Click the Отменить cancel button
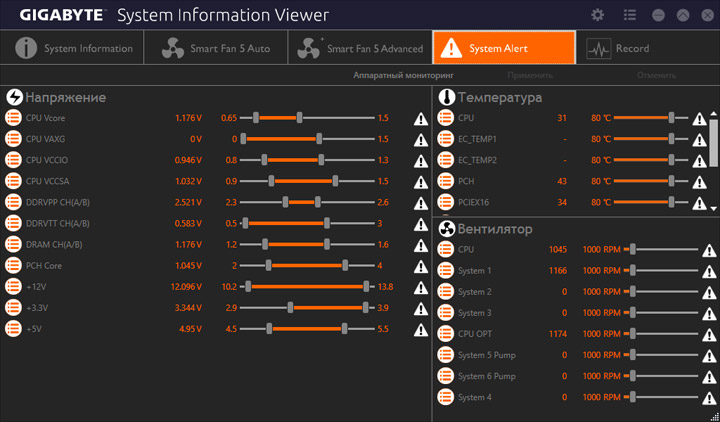720x422 pixels. pyautogui.click(x=656, y=75)
